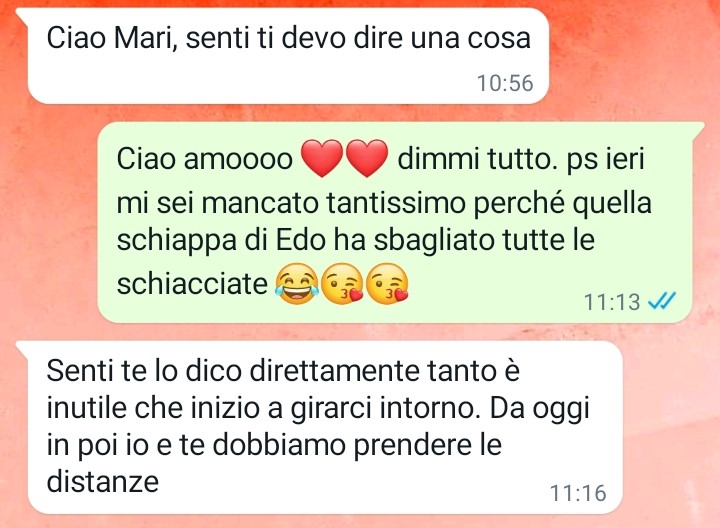Click the first kissing face emoji
Screen dimensions: 720x528
point(342,284)
